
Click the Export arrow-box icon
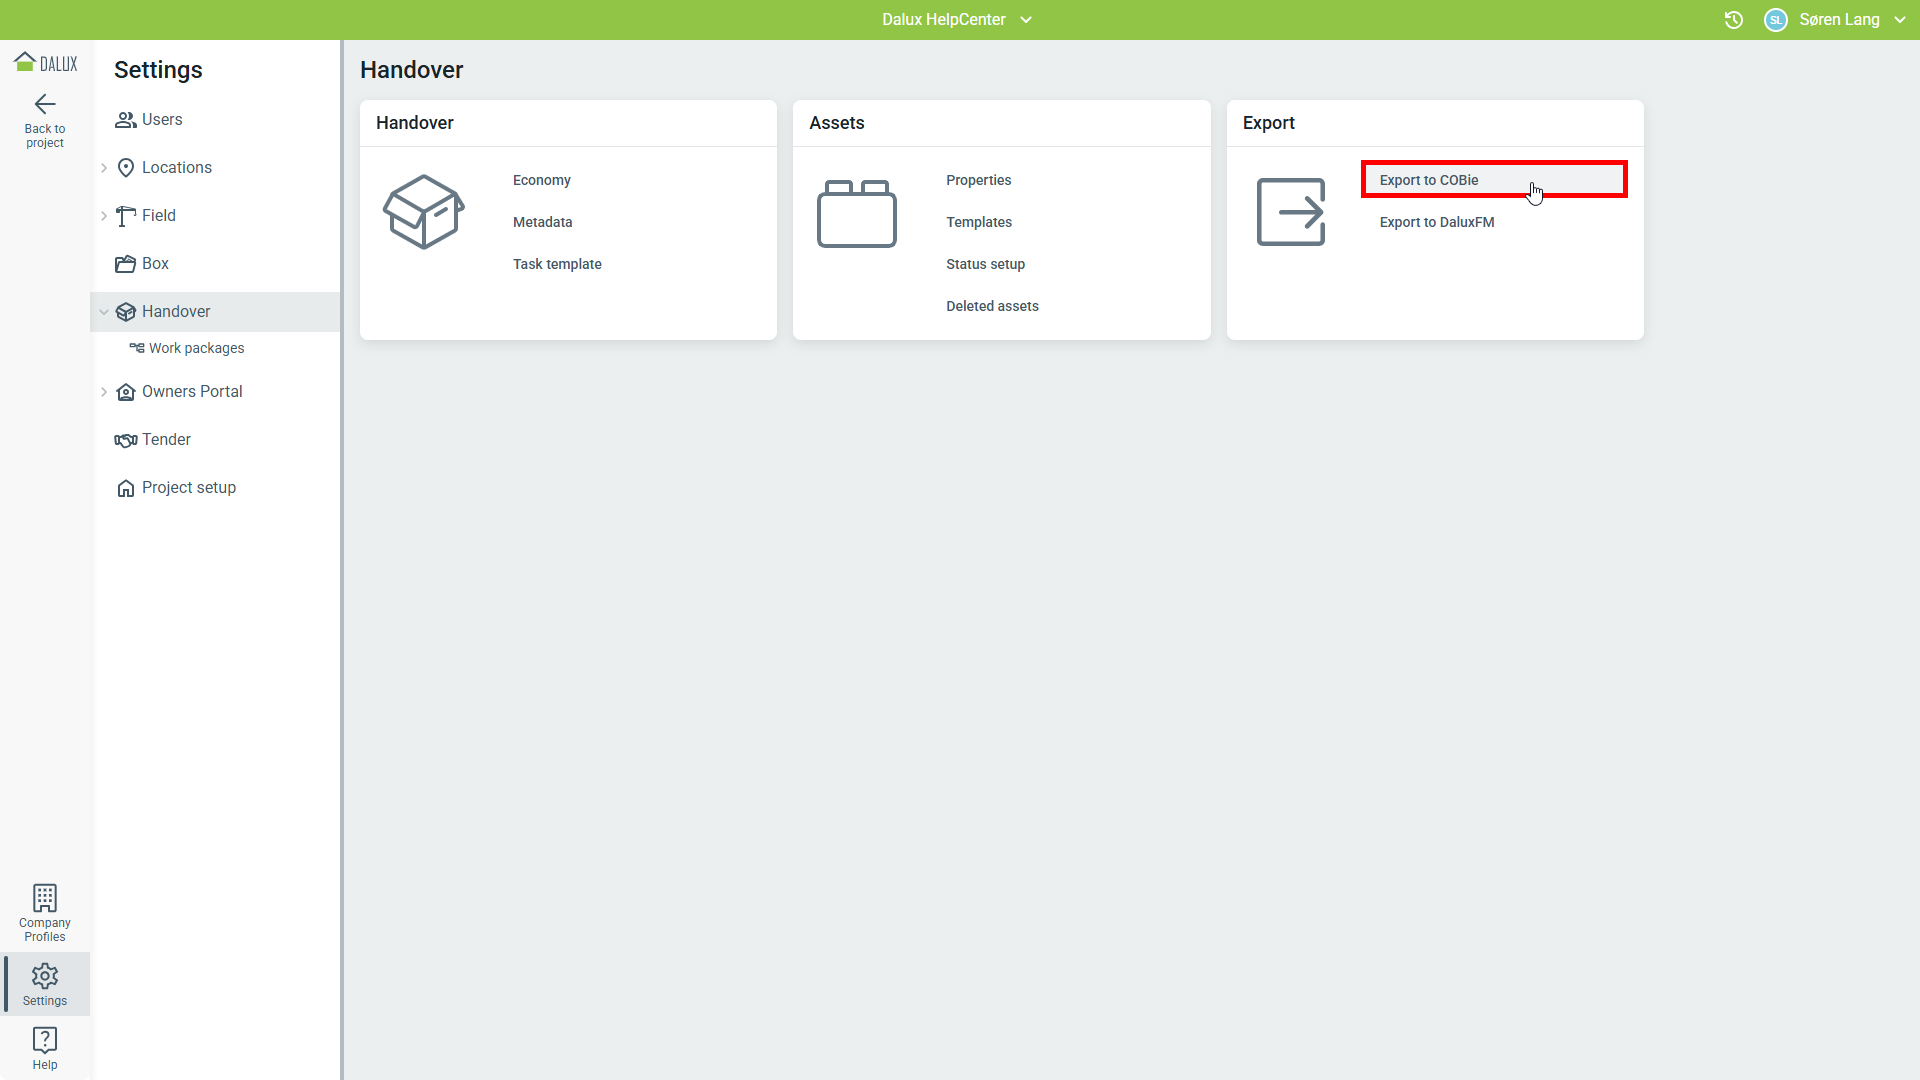pyautogui.click(x=1291, y=212)
